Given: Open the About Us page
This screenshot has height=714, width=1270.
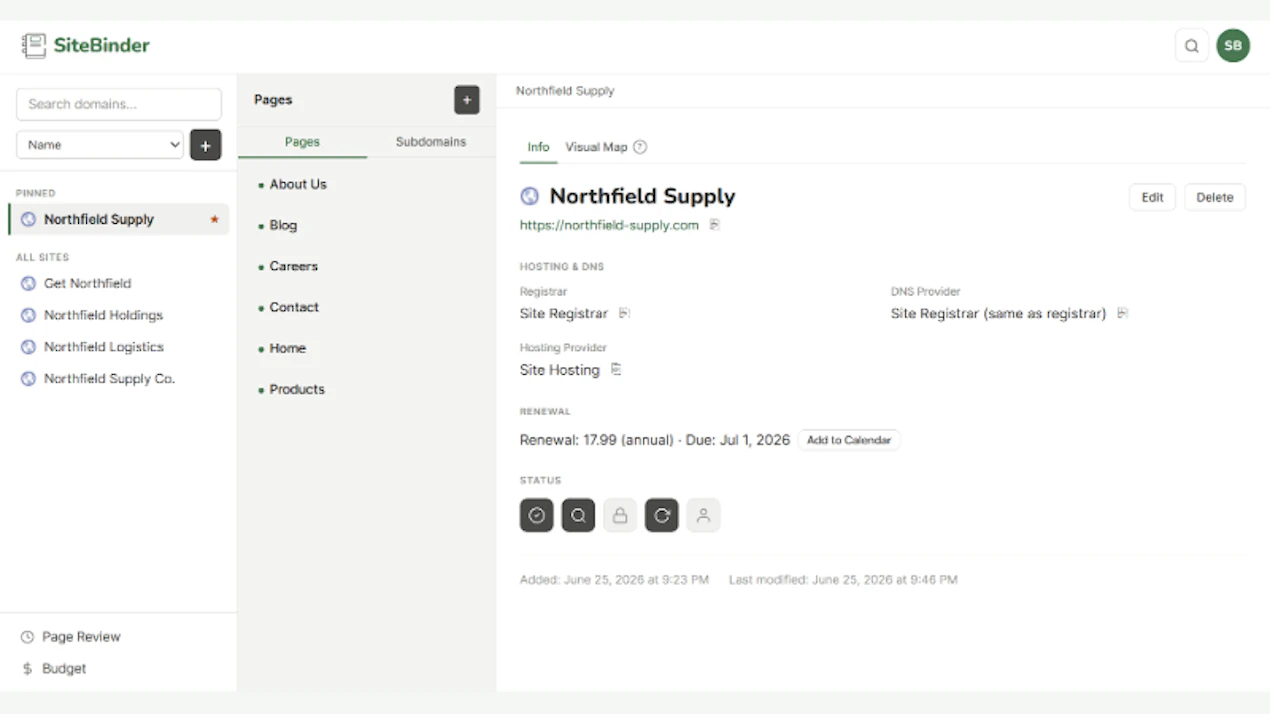Looking at the screenshot, I should tap(298, 184).
